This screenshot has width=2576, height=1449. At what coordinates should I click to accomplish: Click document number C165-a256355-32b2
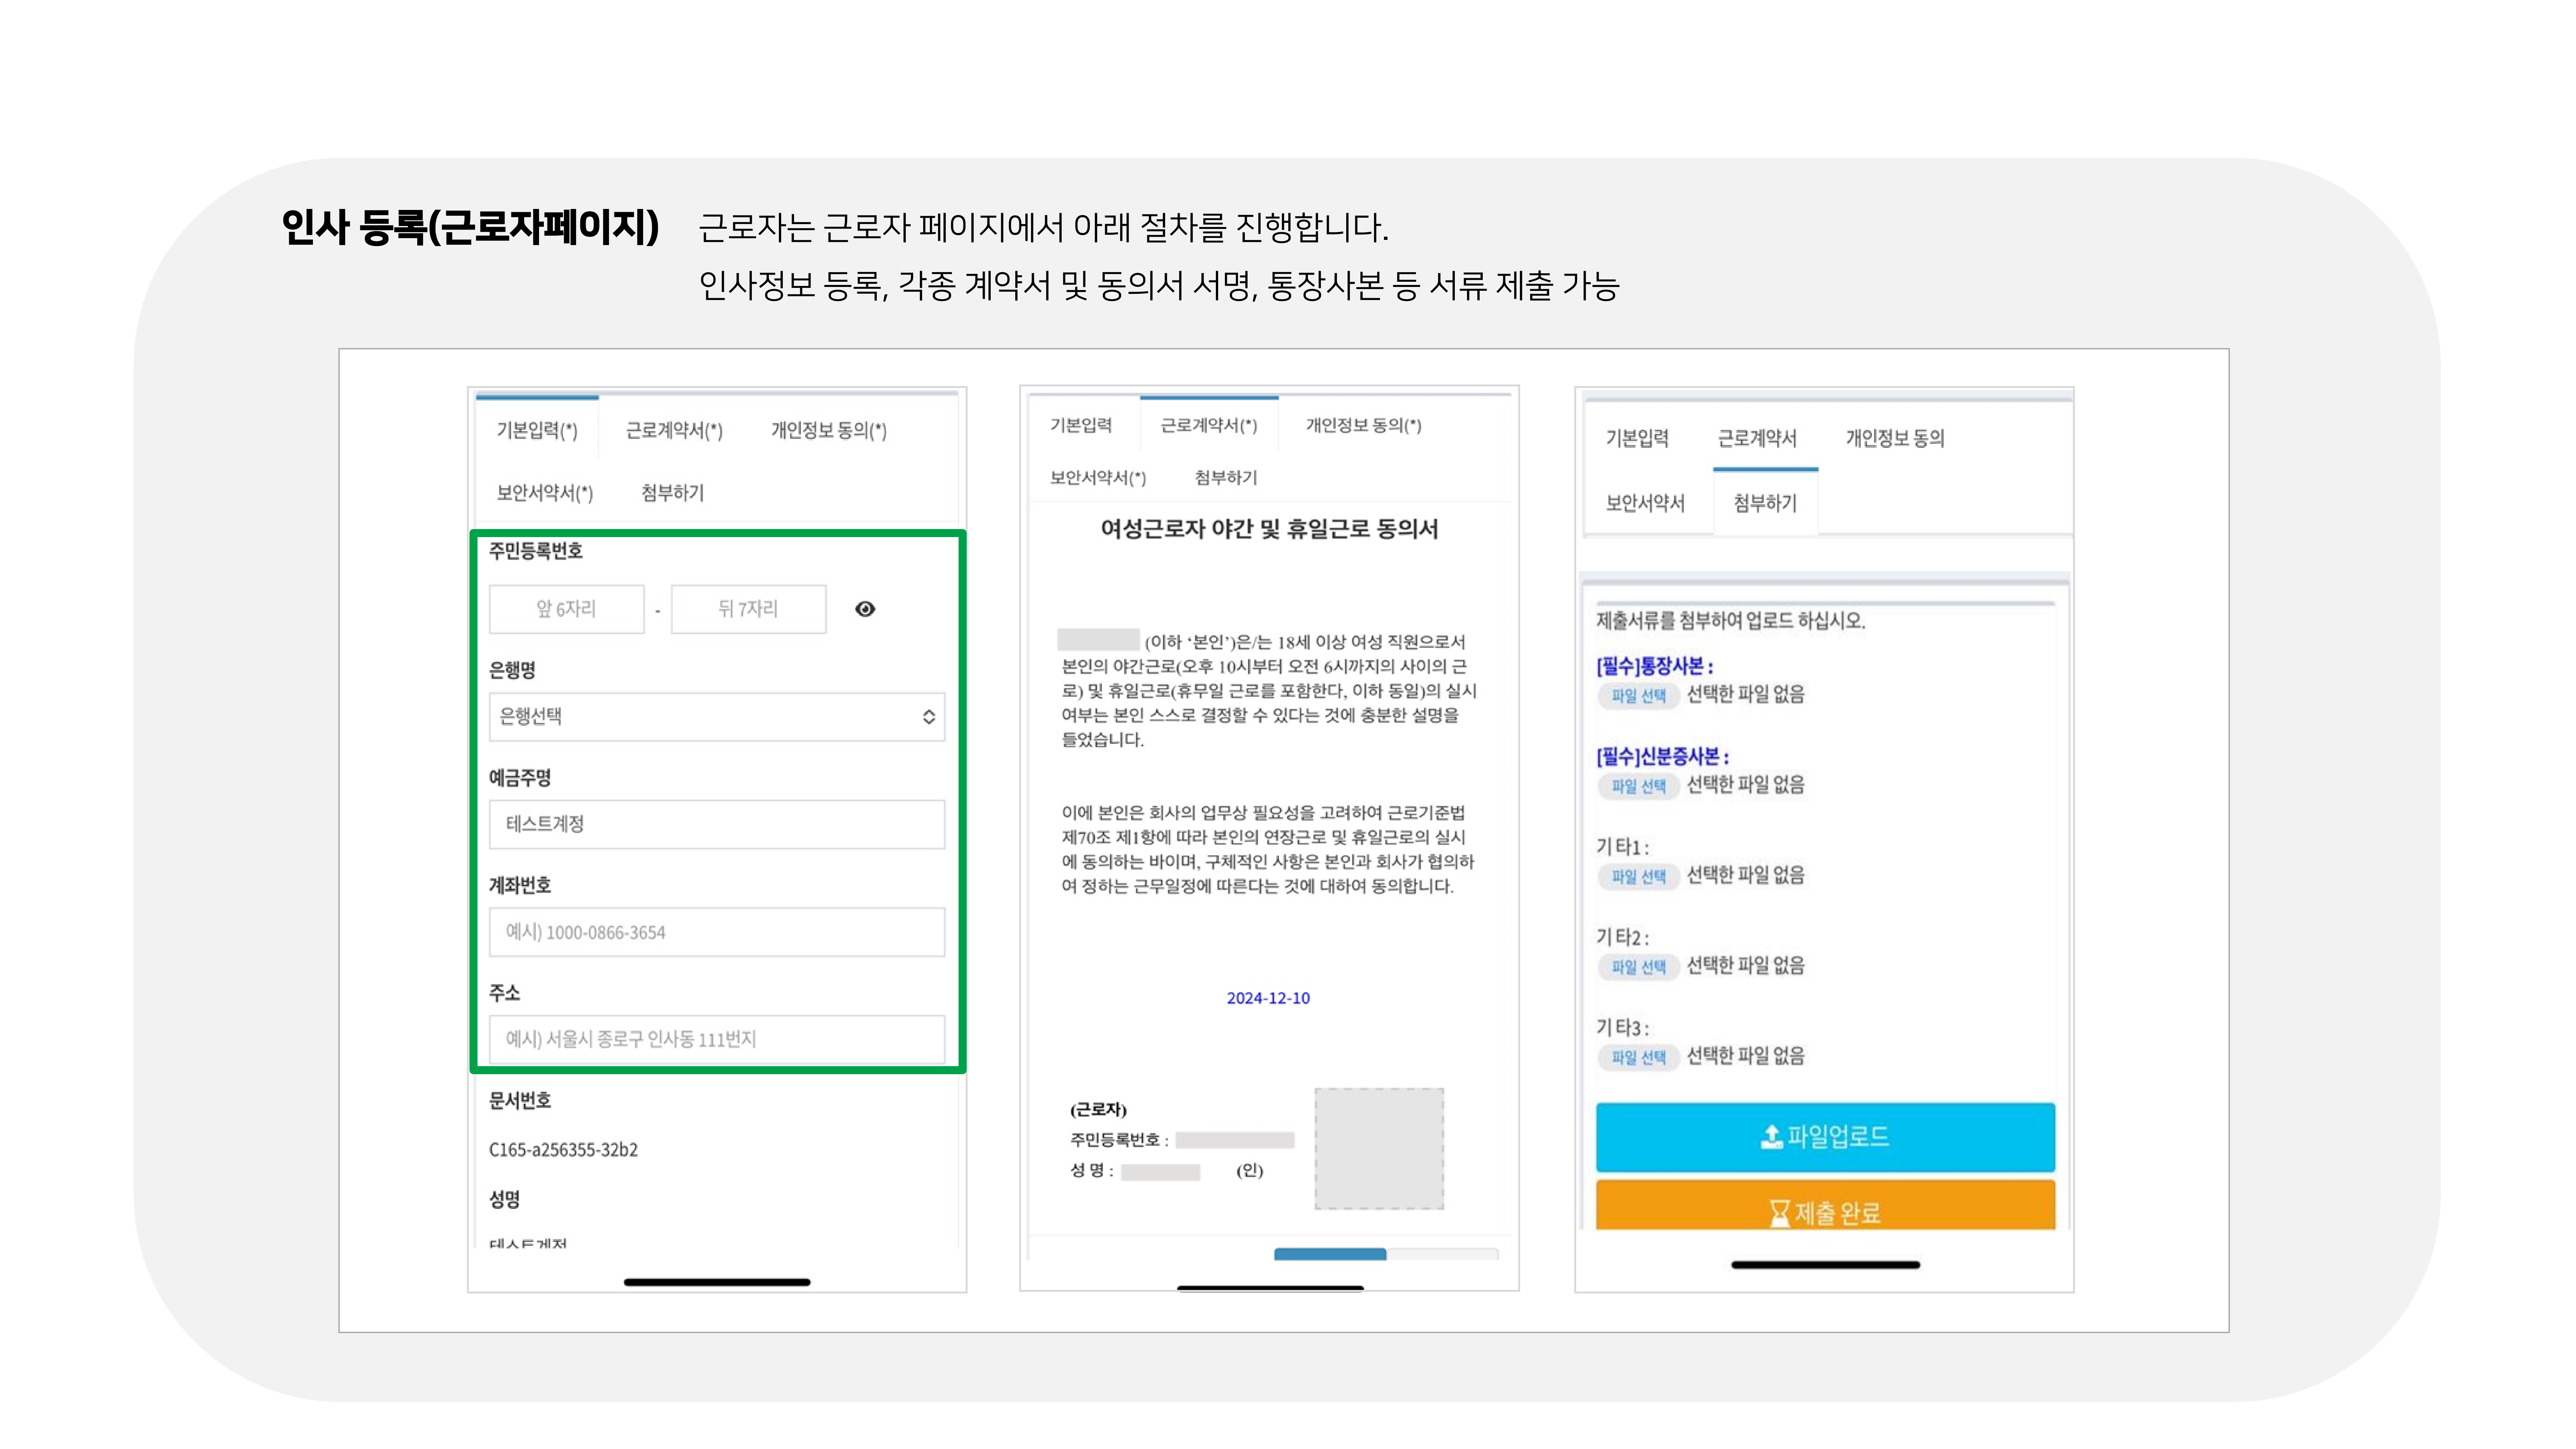(x=563, y=1150)
